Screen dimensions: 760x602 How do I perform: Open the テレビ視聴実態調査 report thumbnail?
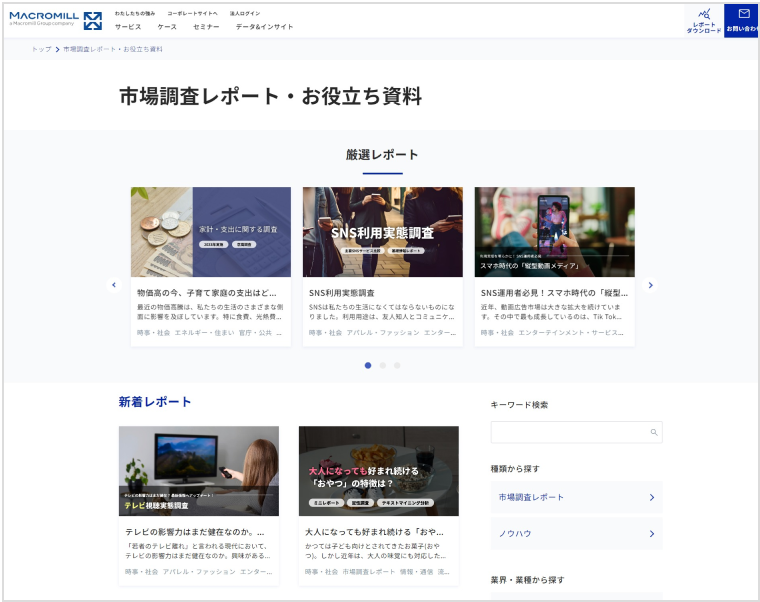pos(199,471)
